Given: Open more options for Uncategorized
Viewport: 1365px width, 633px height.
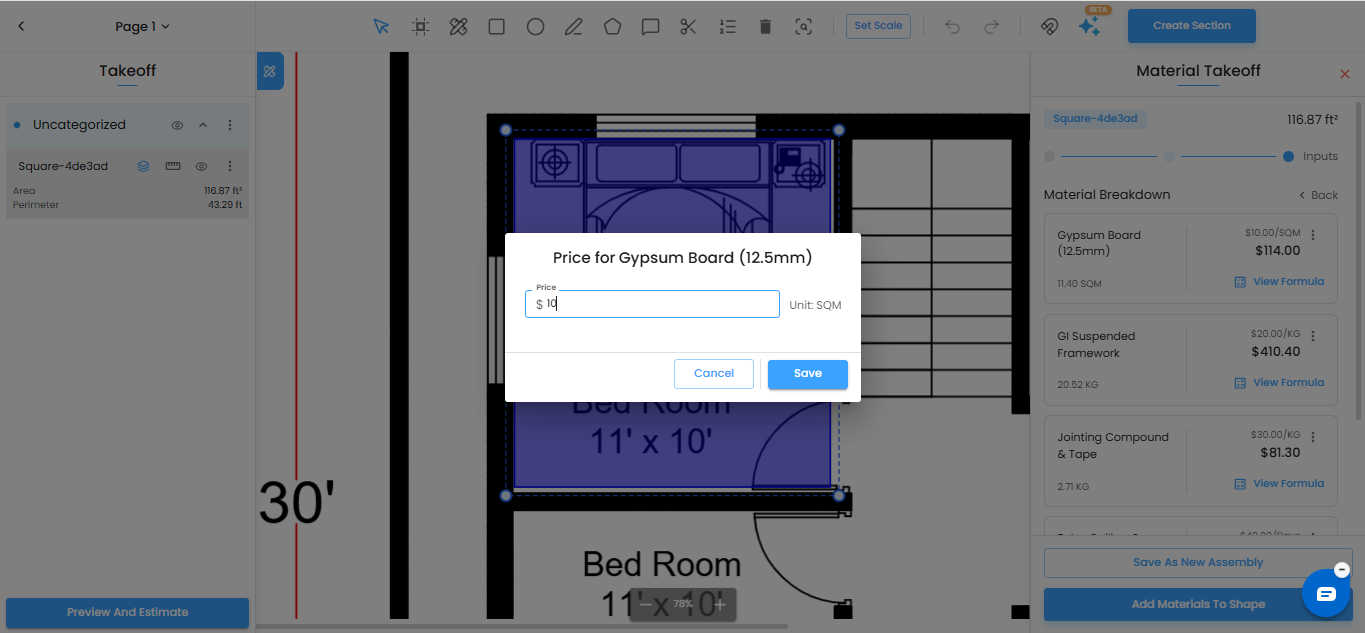Looking at the screenshot, I should pyautogui.click(x=229, y=125).
